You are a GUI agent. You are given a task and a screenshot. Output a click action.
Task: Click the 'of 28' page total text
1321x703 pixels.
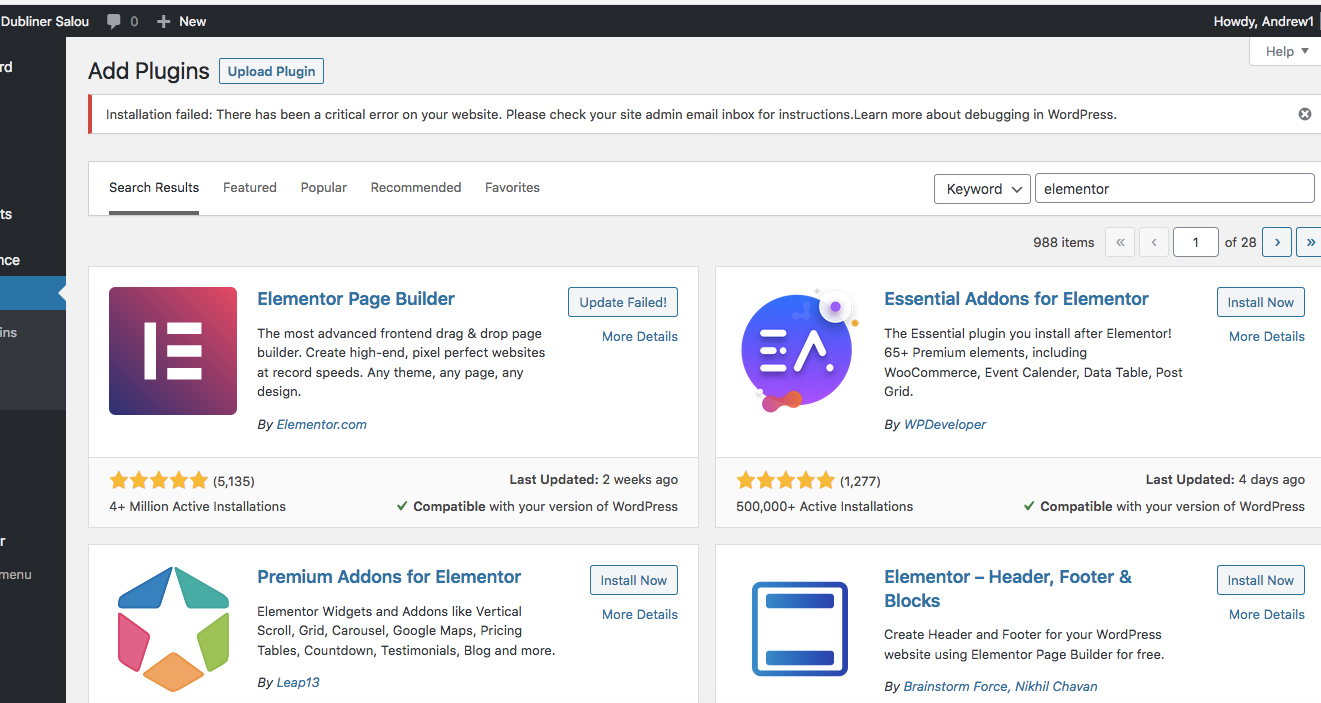pos(1241,242)
